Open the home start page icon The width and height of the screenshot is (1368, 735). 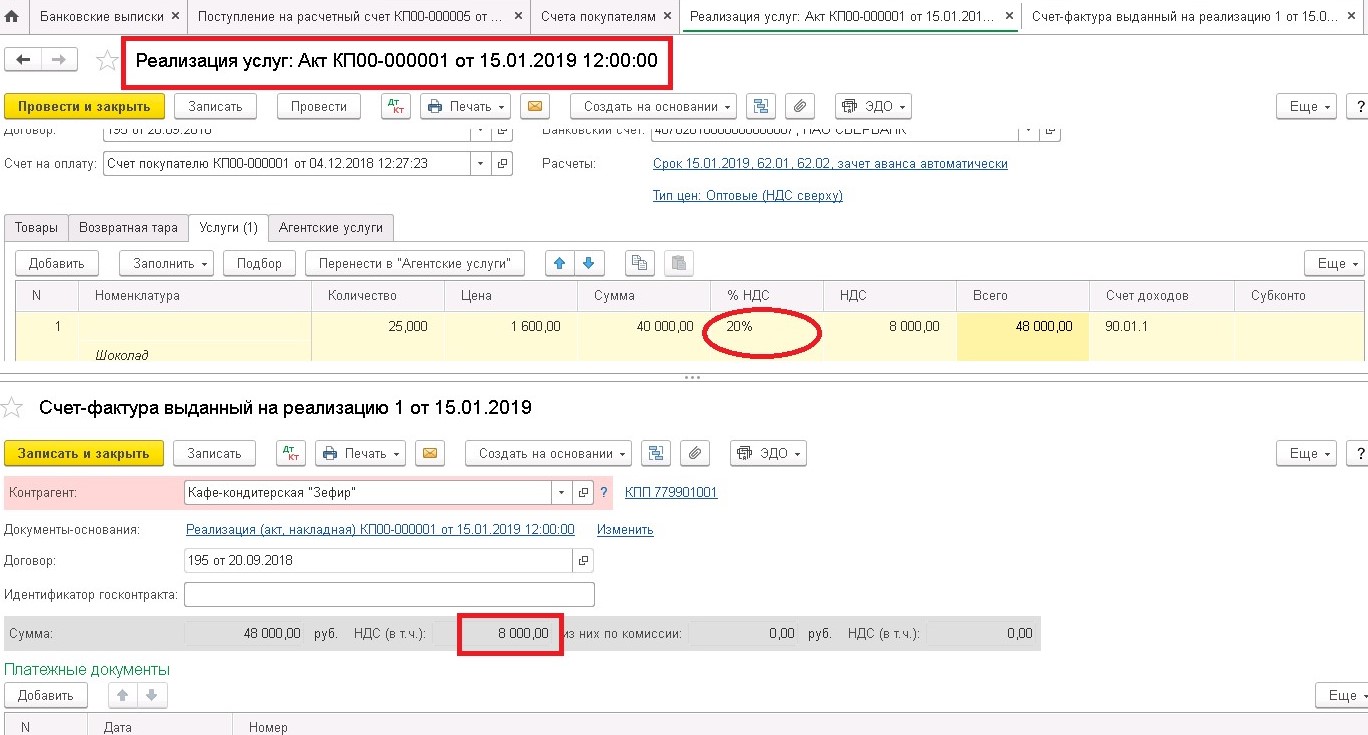pyautogui.click(x=12, y=17)
